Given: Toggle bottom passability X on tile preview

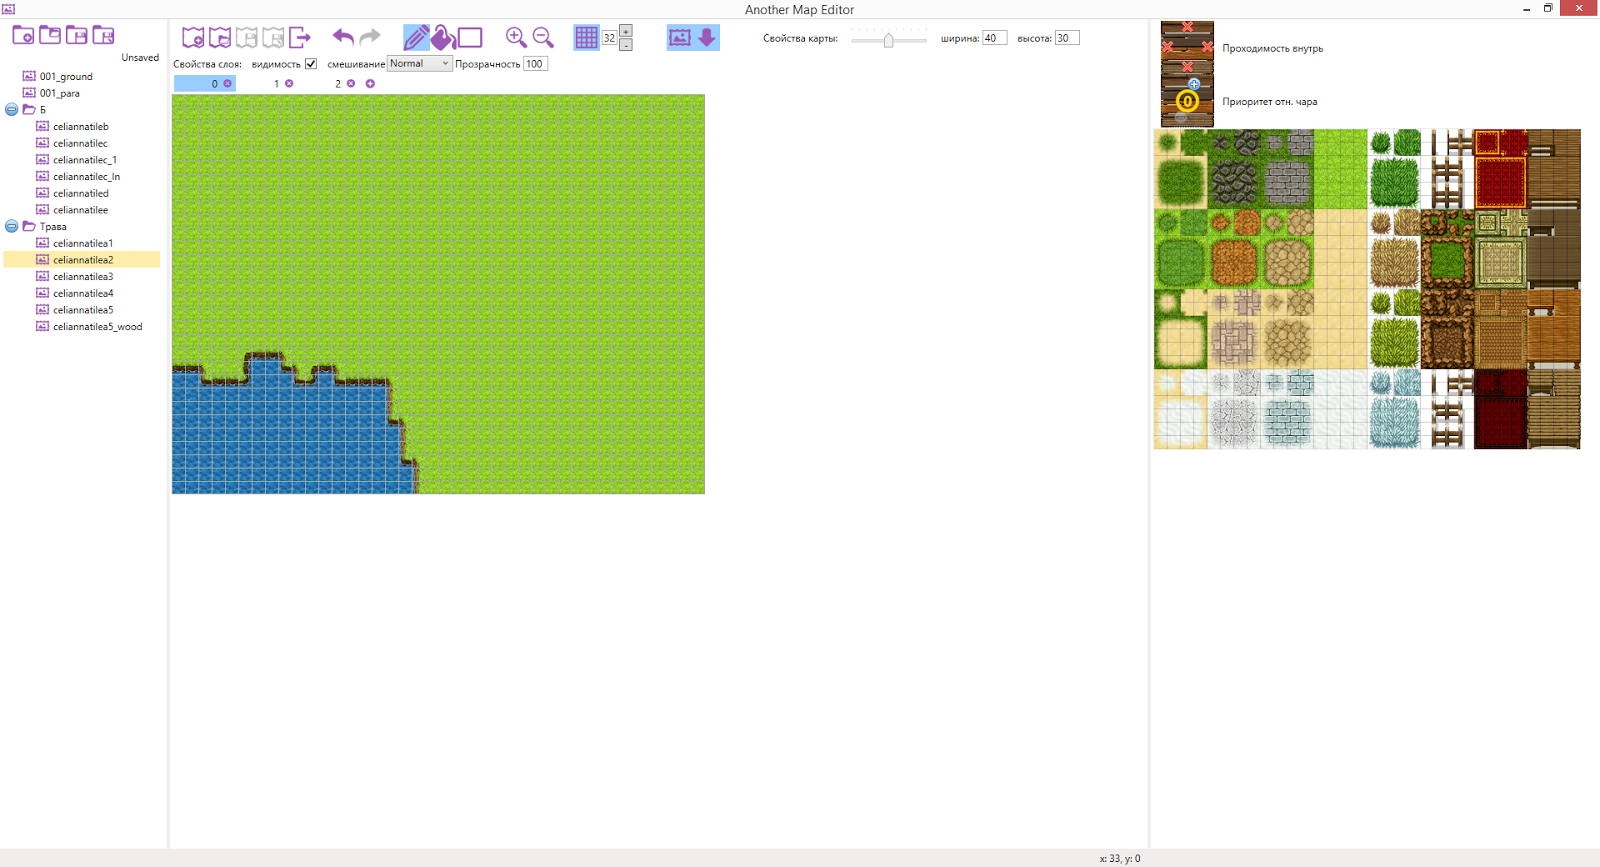Looking at the screenshot, I should (x=1187, y=67).
